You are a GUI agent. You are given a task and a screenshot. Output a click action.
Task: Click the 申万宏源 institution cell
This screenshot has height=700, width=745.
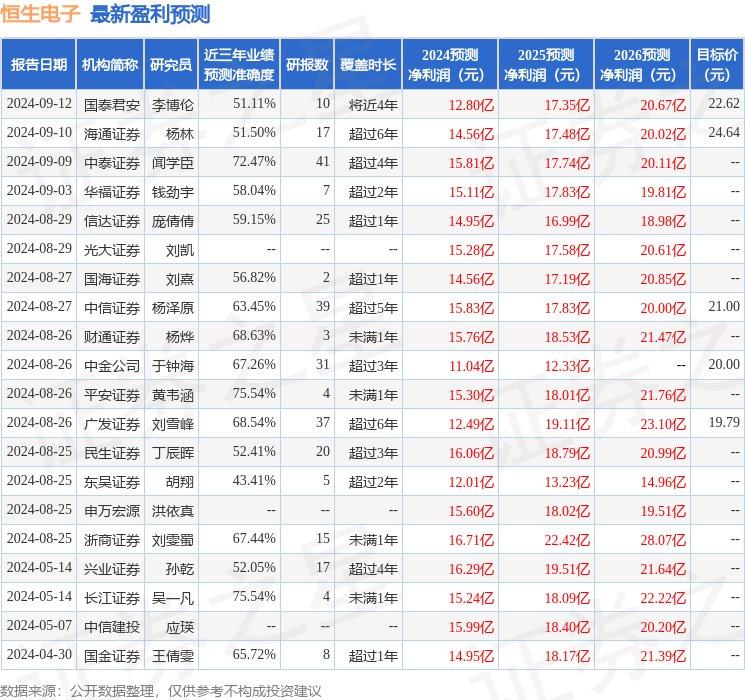[112, 510]
